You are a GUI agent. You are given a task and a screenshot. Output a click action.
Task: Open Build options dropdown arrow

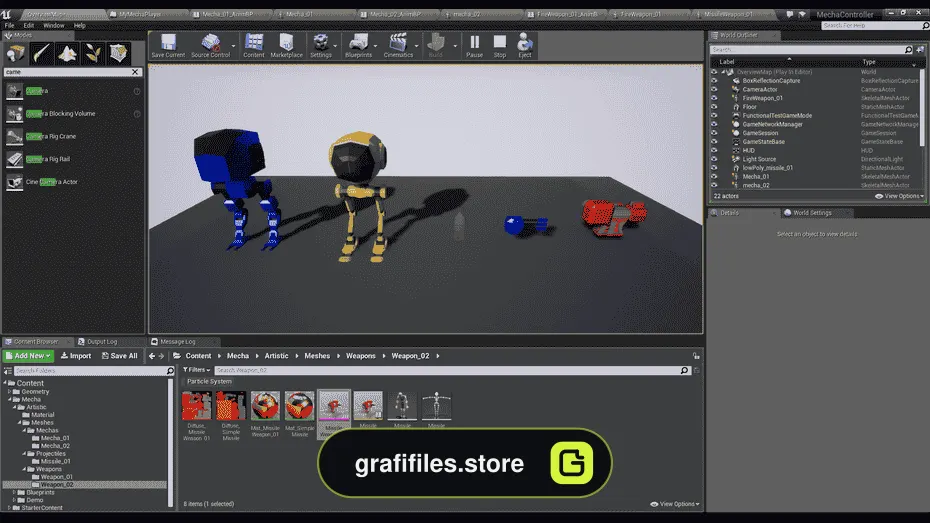click(456, 46)
